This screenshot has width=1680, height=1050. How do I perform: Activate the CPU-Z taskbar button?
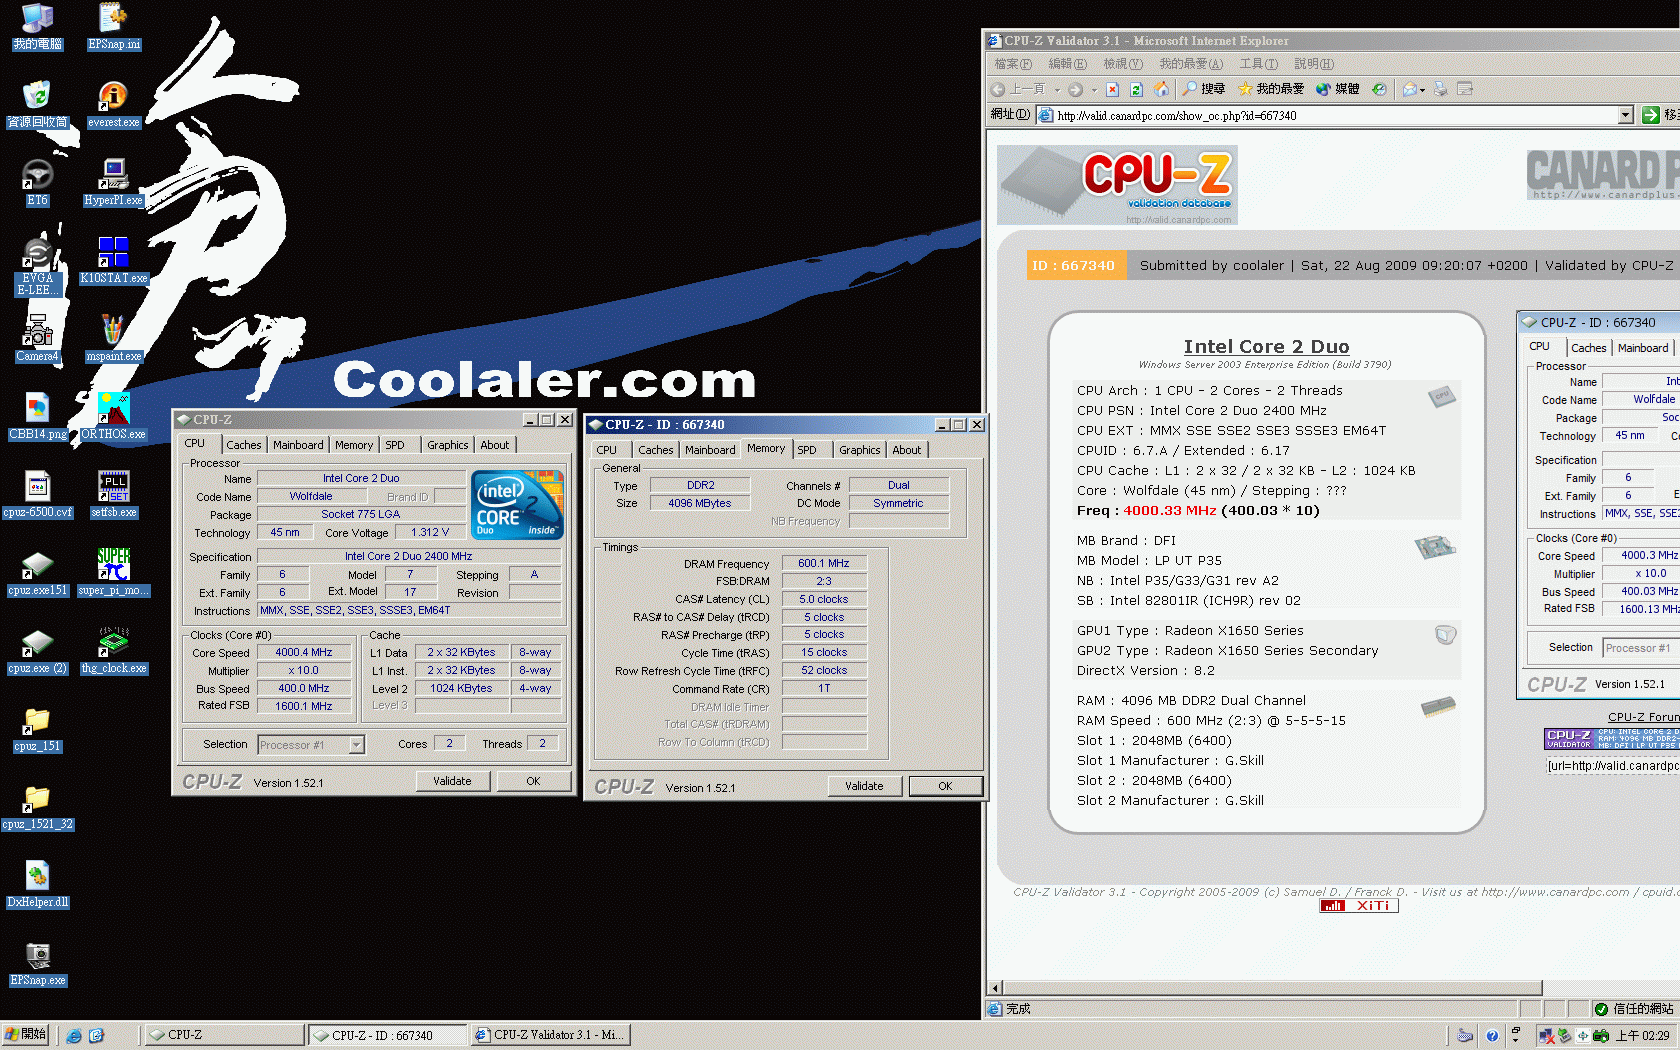tap(224, 1035)
